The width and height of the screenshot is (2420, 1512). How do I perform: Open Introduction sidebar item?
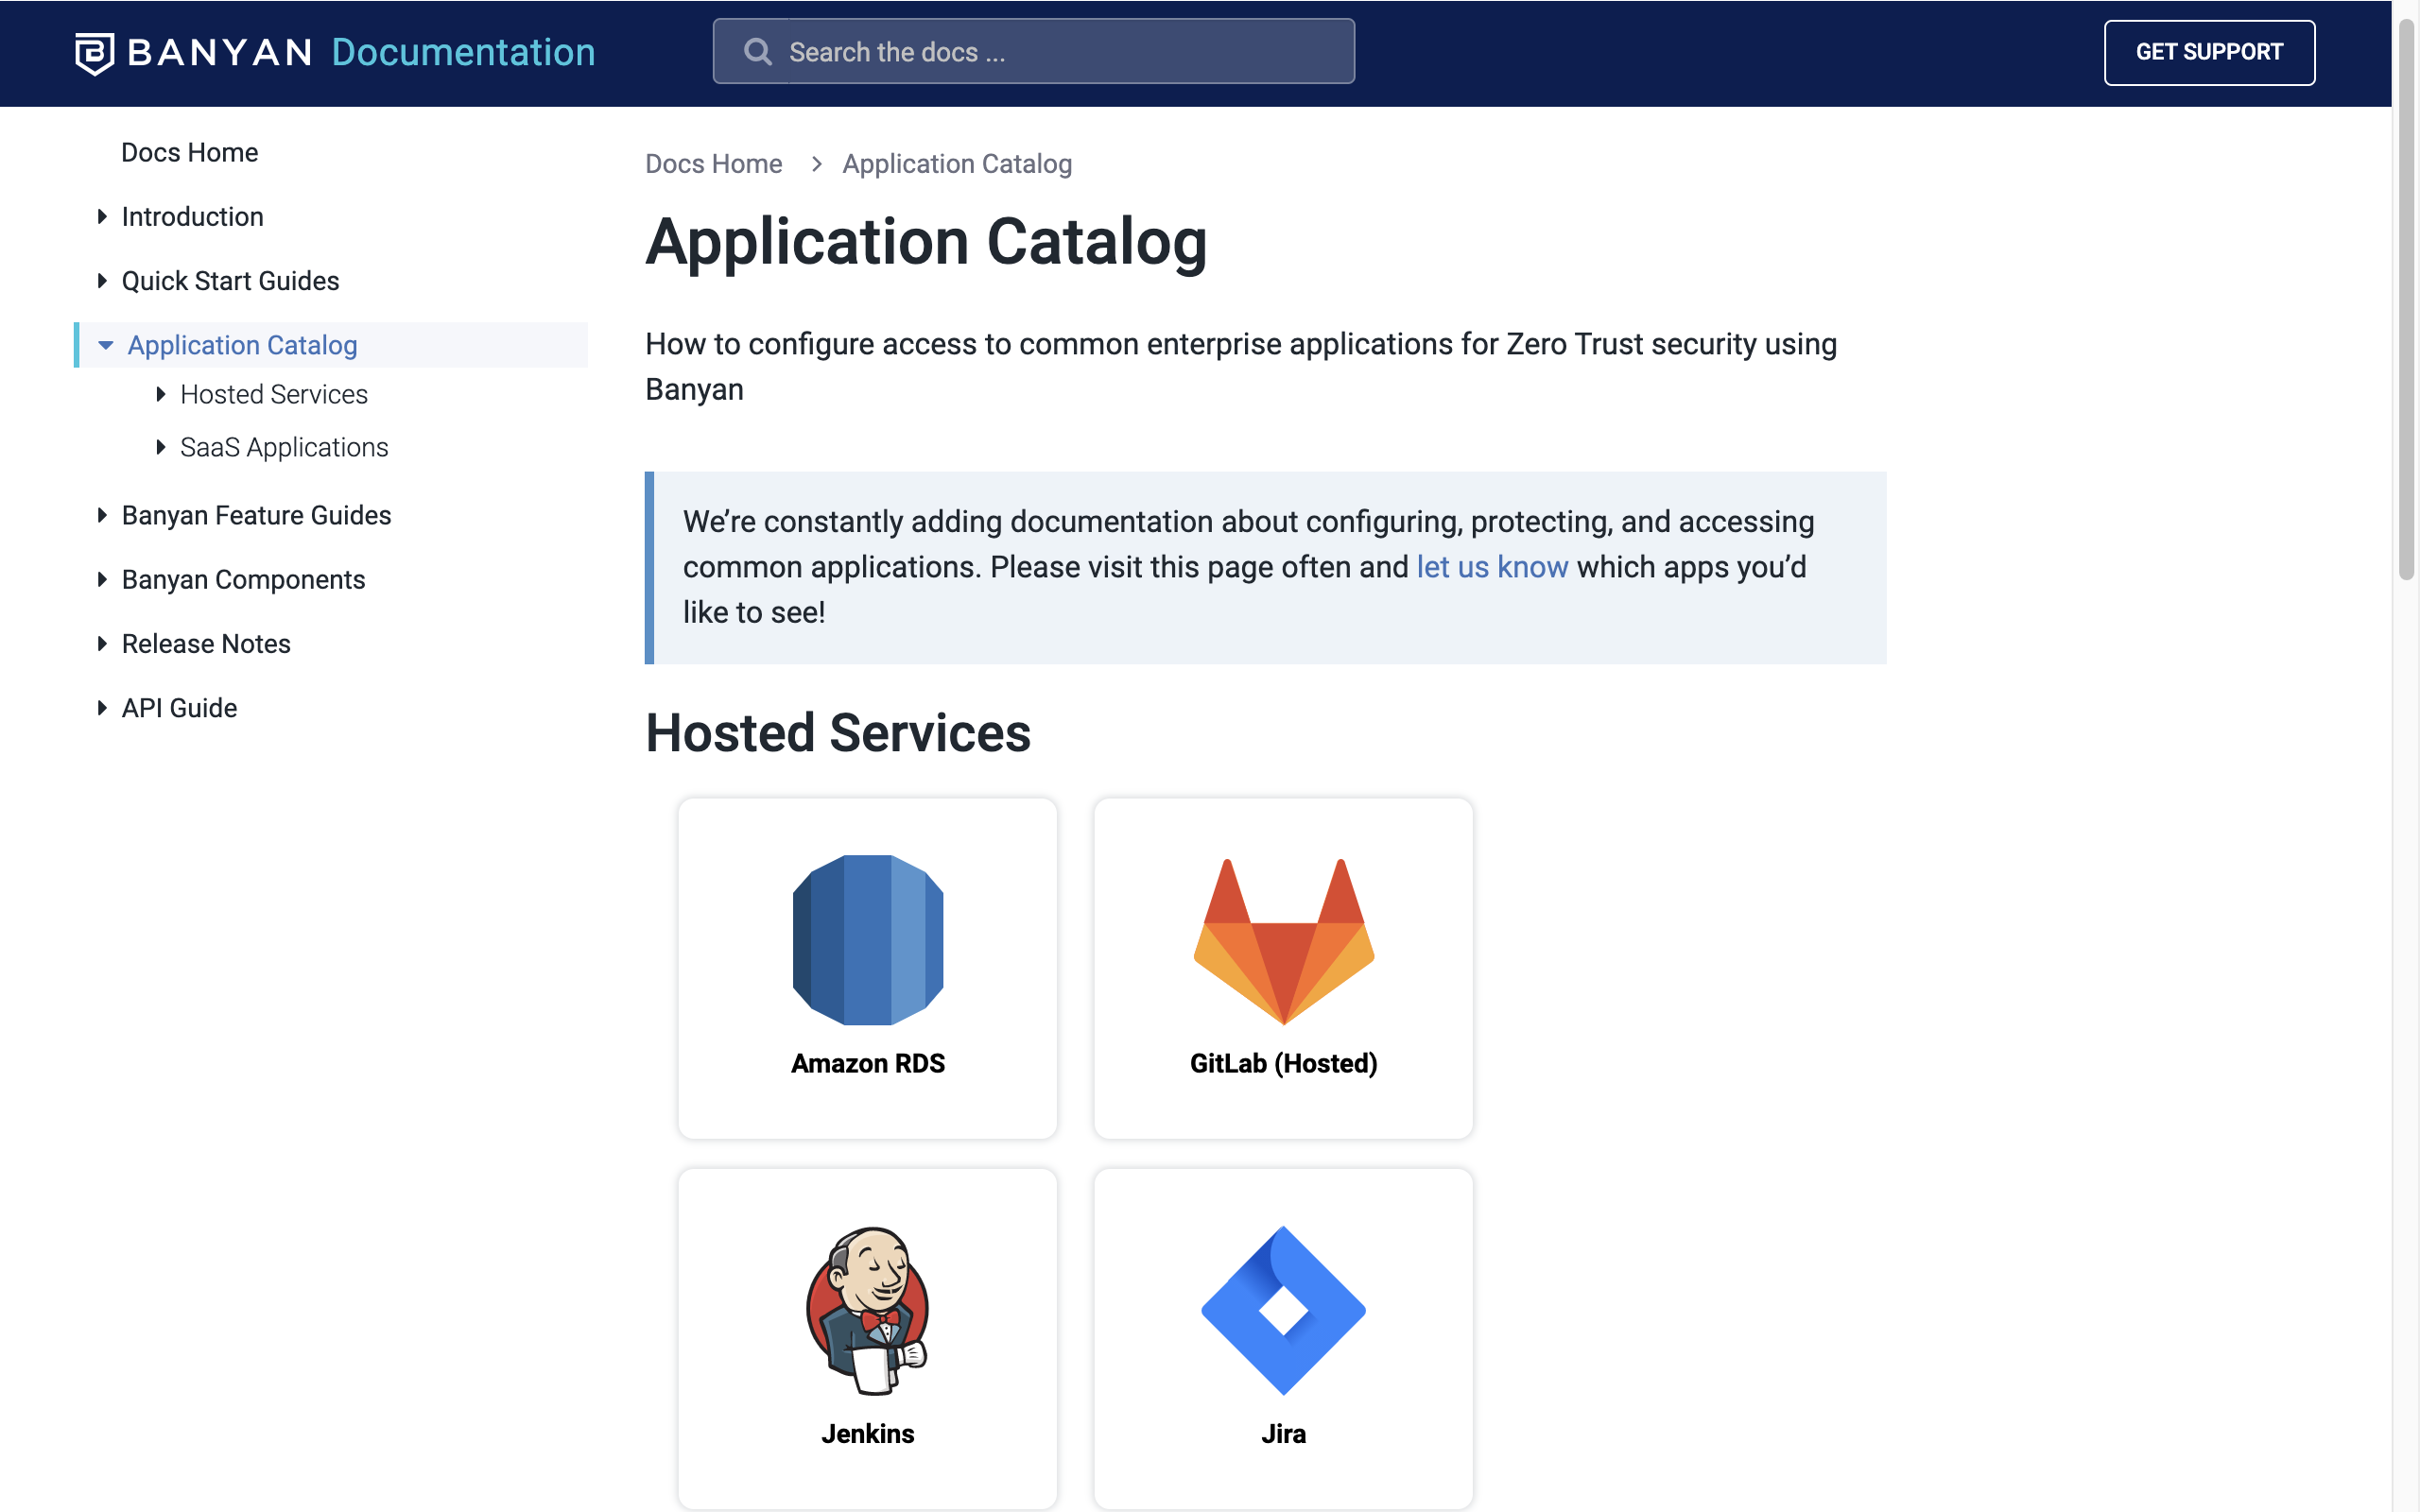tap(192, 216)
